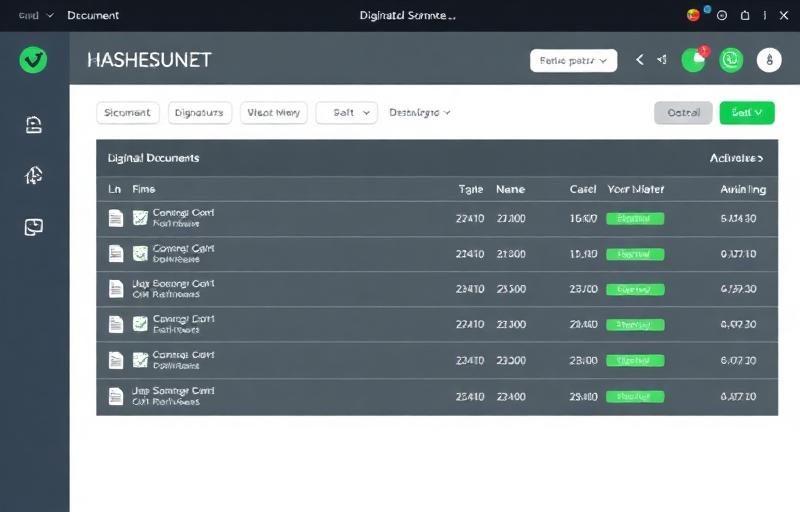Click the document icon in the 21800 row
The image size is (800, 512).
click(116, 253)
